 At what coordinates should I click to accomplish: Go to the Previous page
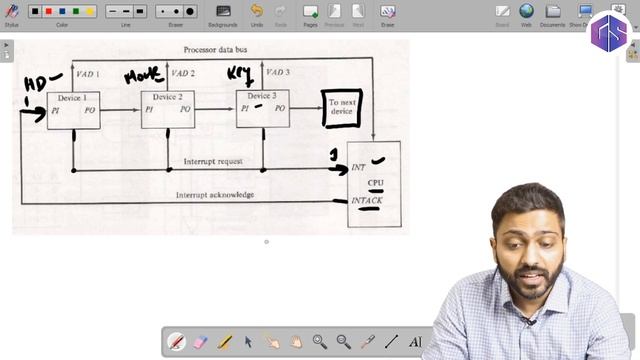click(x=334, y=15)
